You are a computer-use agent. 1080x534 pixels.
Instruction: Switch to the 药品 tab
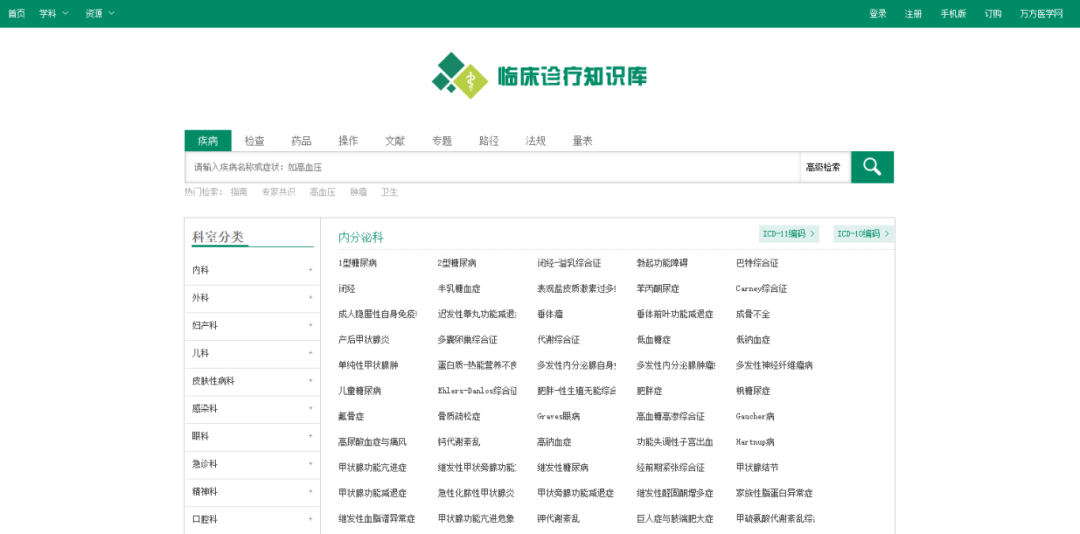[x=301, y=141]
